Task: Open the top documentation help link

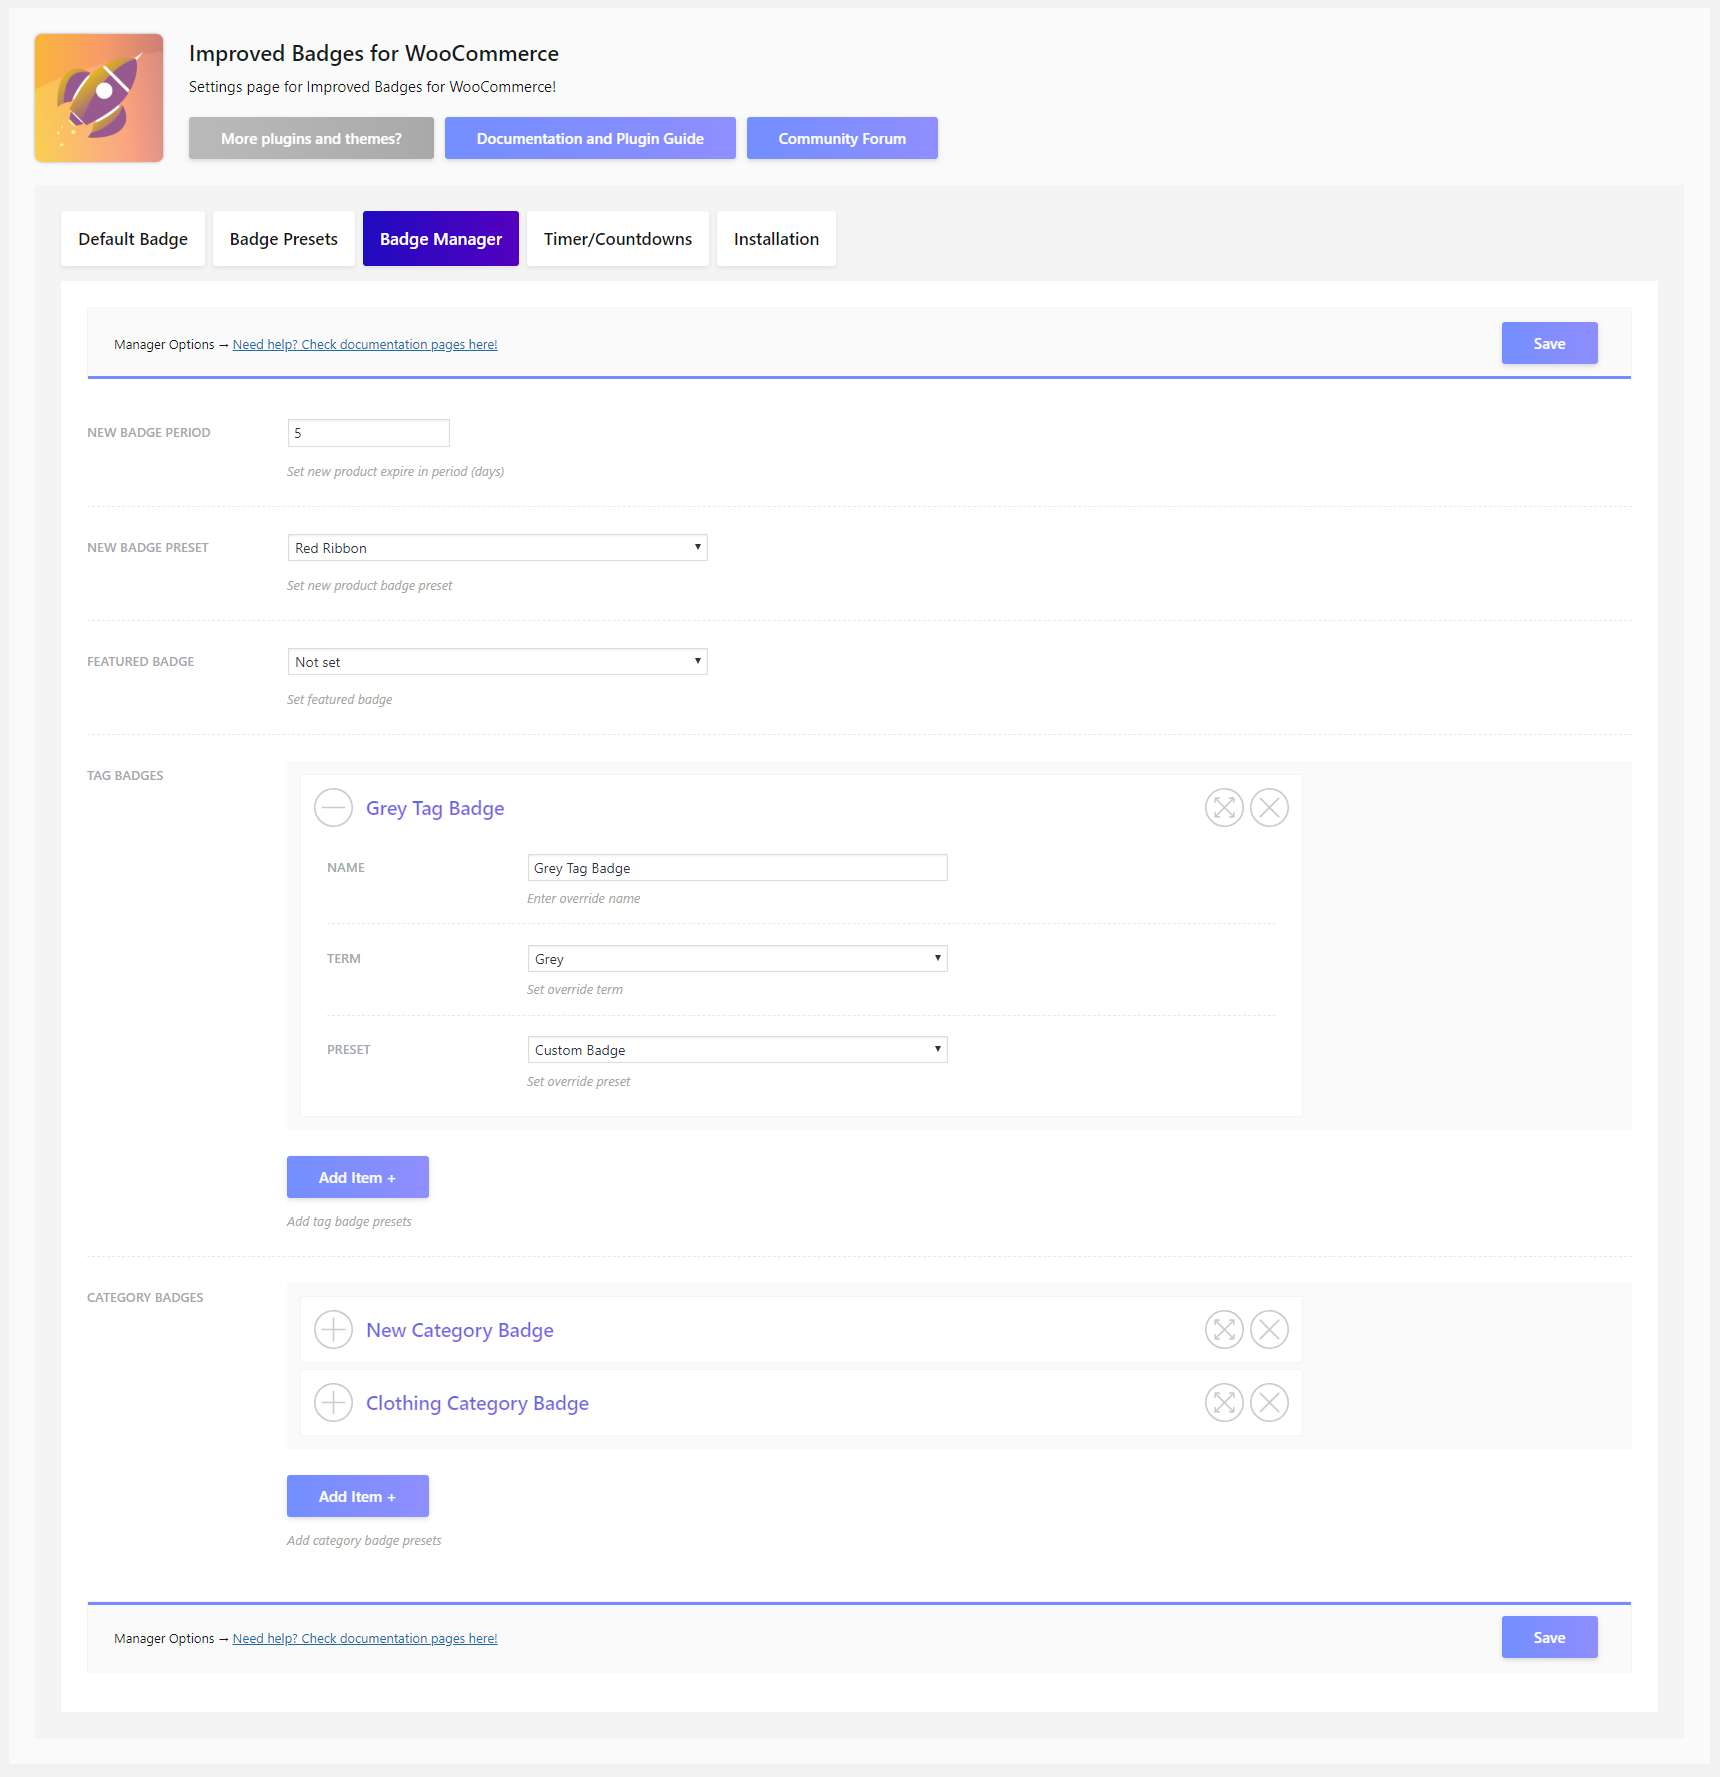Action: coord(365,345)
